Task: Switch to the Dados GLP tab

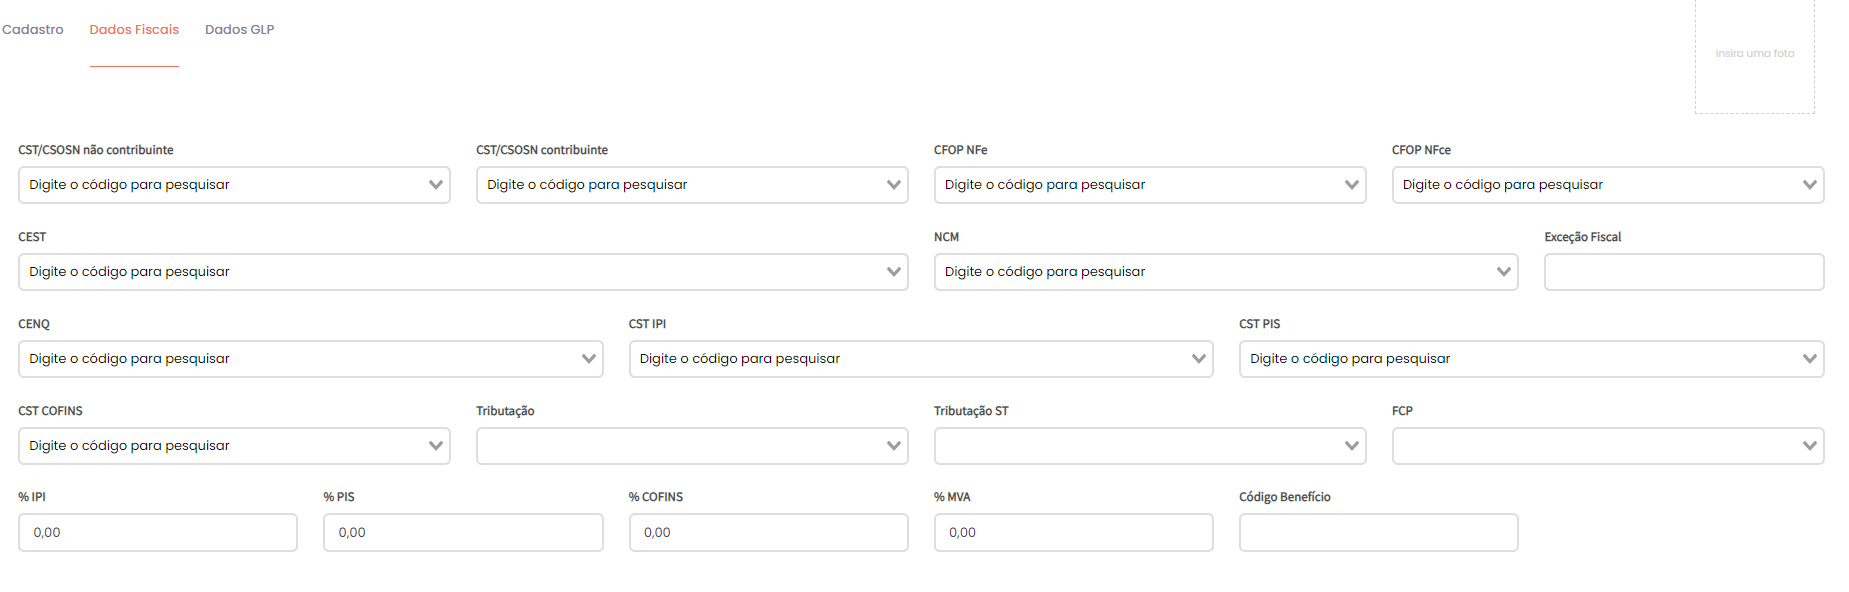Action: pos(239,30)
